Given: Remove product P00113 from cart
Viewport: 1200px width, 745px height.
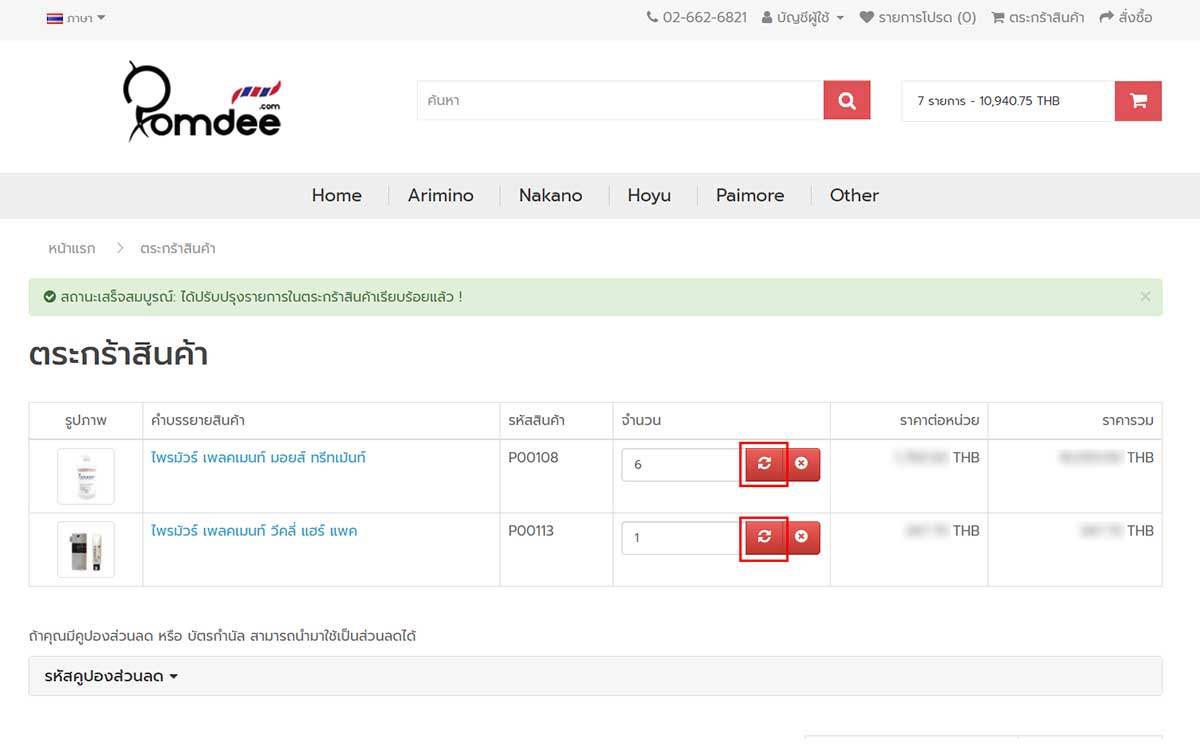Looking at the screenshot, I should [x=802, y=537].
